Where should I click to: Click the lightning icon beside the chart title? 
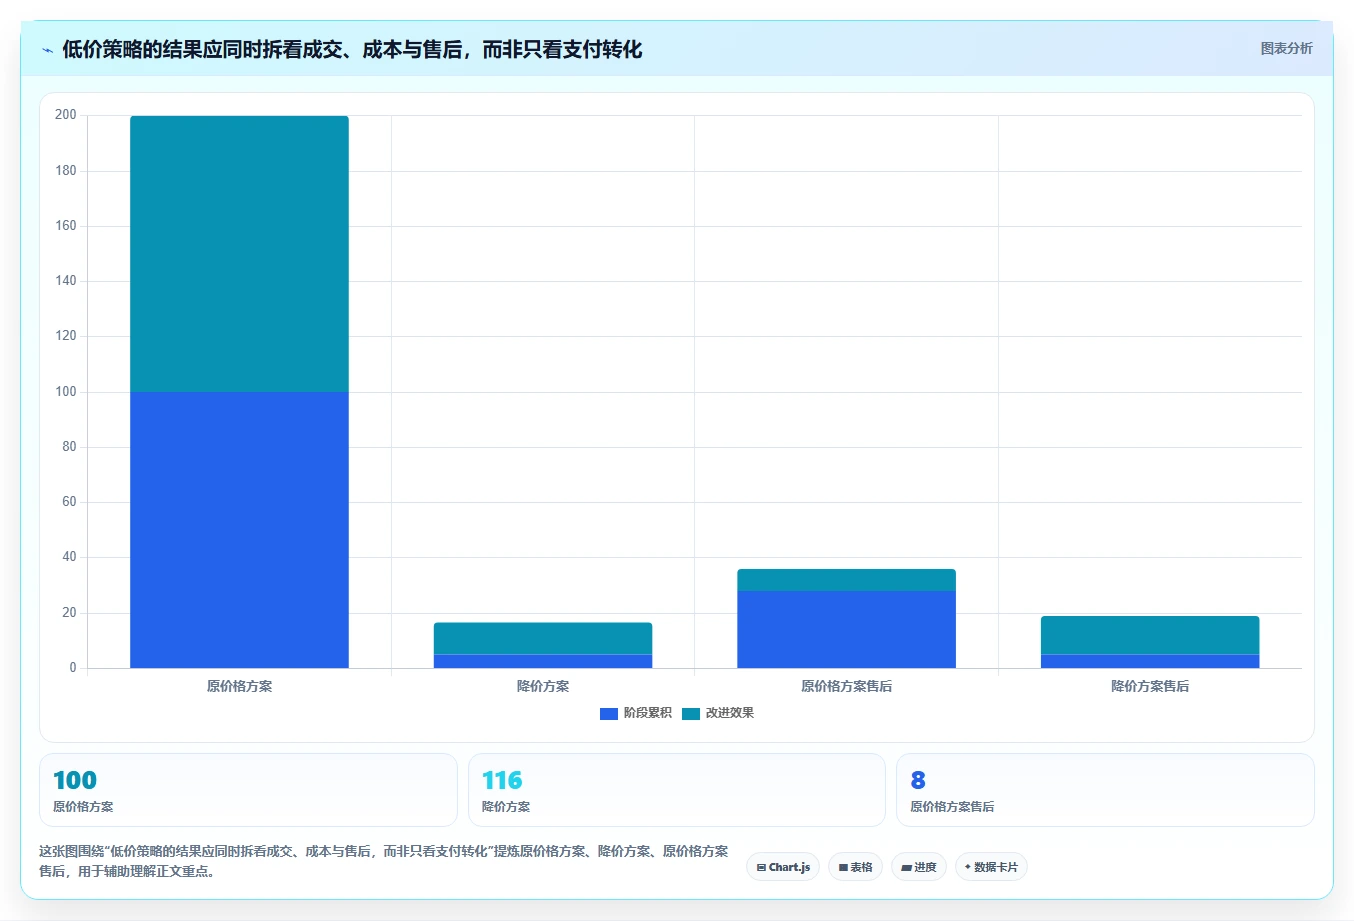[47, 50]
